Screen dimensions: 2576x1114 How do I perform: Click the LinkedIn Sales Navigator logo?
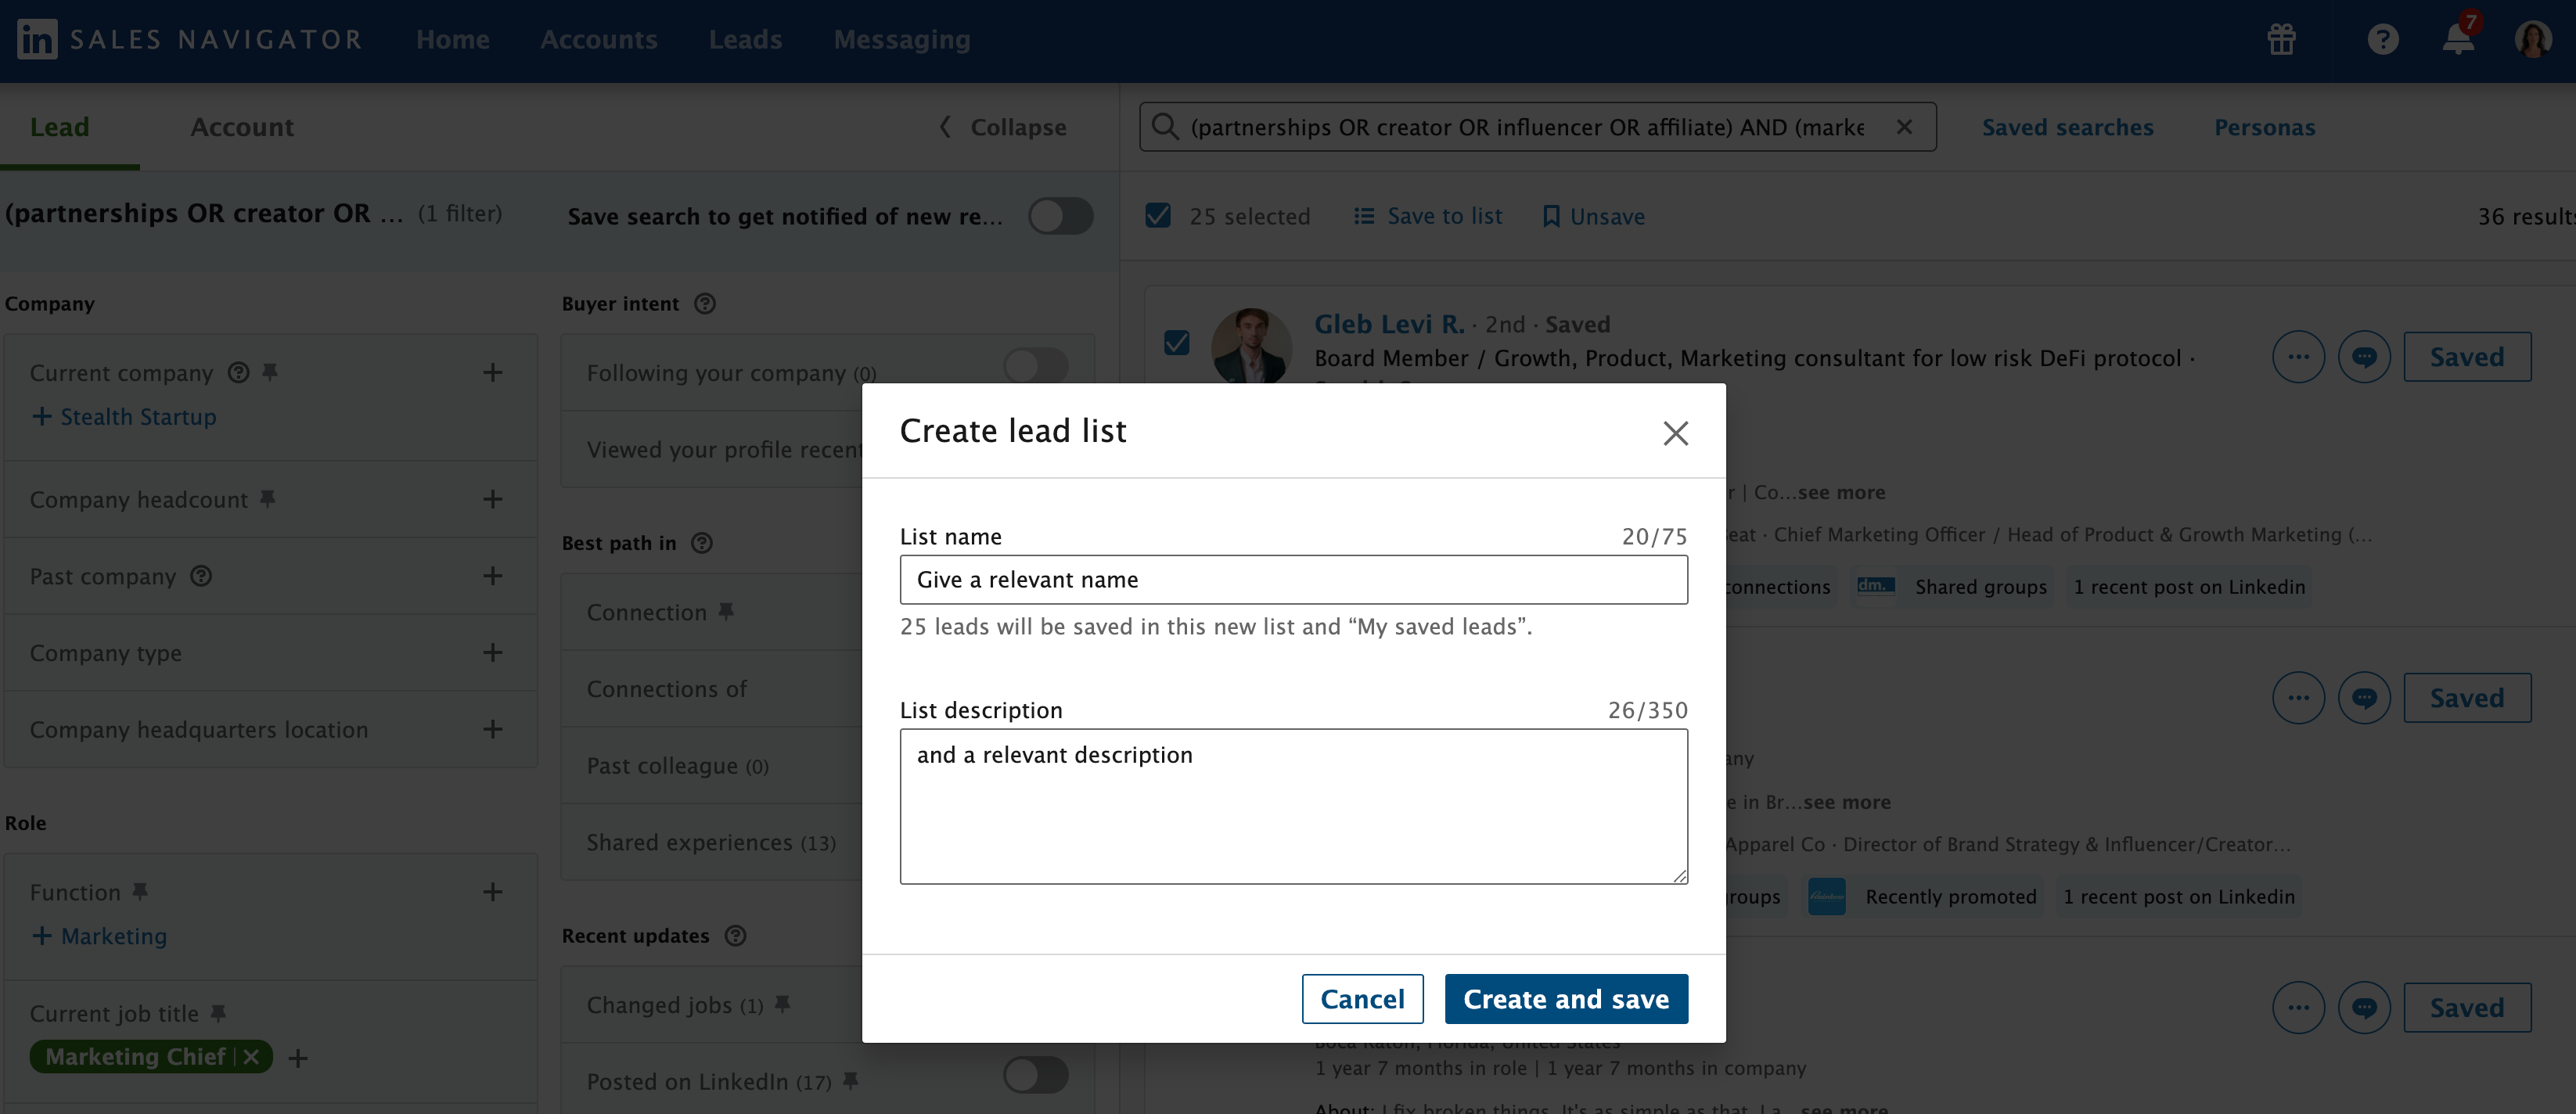click(x=190, y=39)
